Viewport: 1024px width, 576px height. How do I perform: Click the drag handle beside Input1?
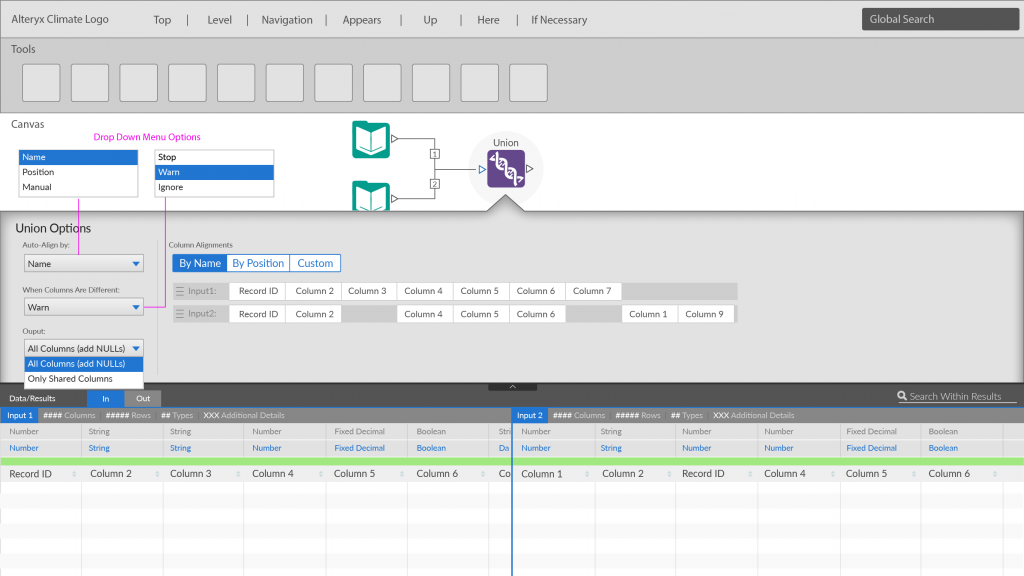(180, 291)
